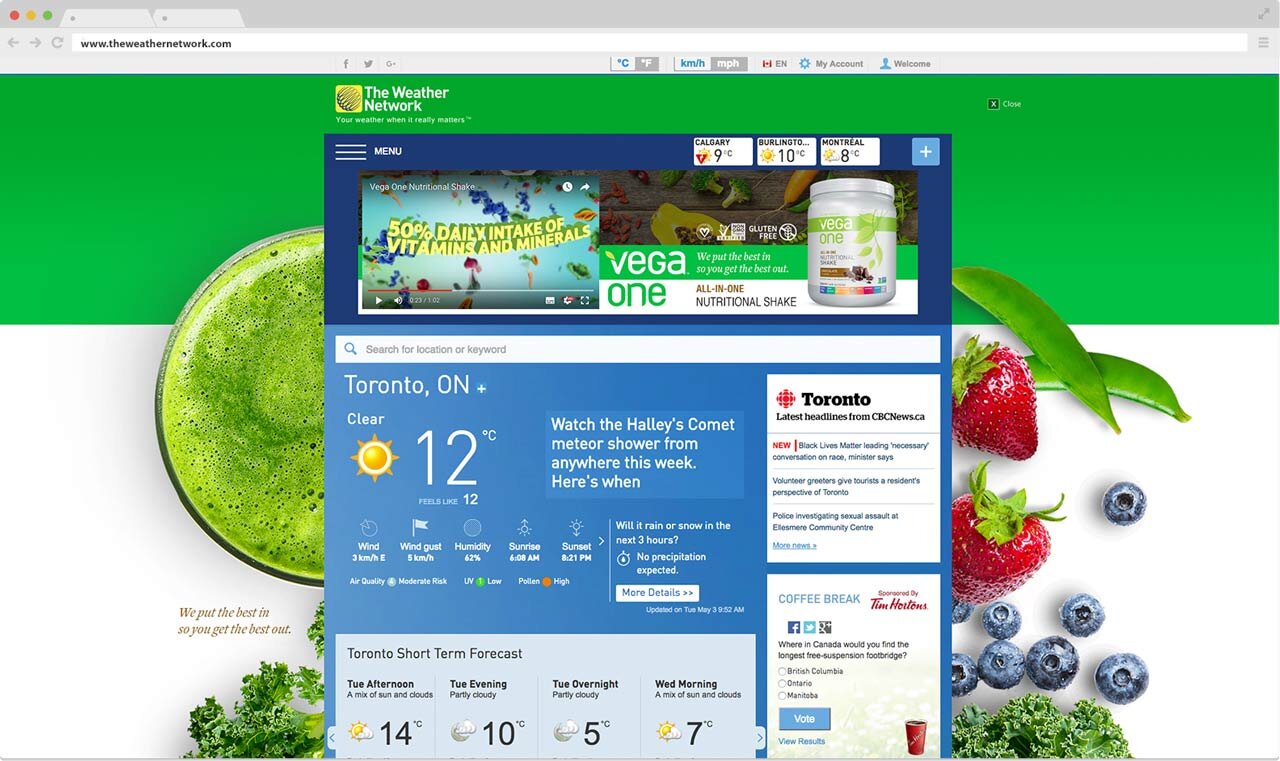Image resolution: width=1280 pixels, height=761 pixels.
Task: Click the Humidity icon
Action: tap(472, 527)
